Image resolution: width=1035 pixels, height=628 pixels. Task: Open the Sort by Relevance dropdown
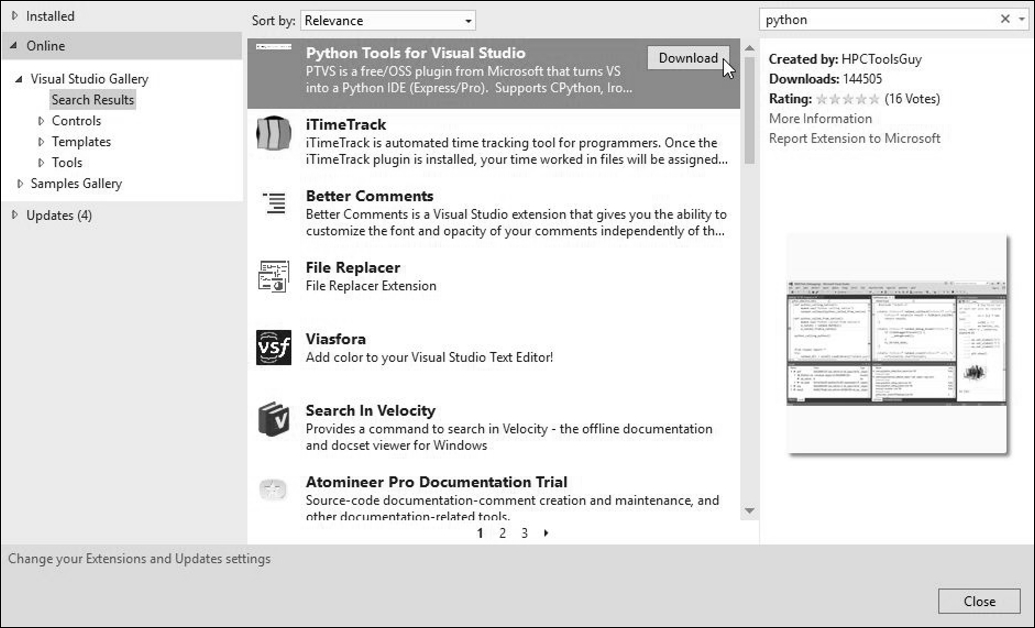point(388,20)
